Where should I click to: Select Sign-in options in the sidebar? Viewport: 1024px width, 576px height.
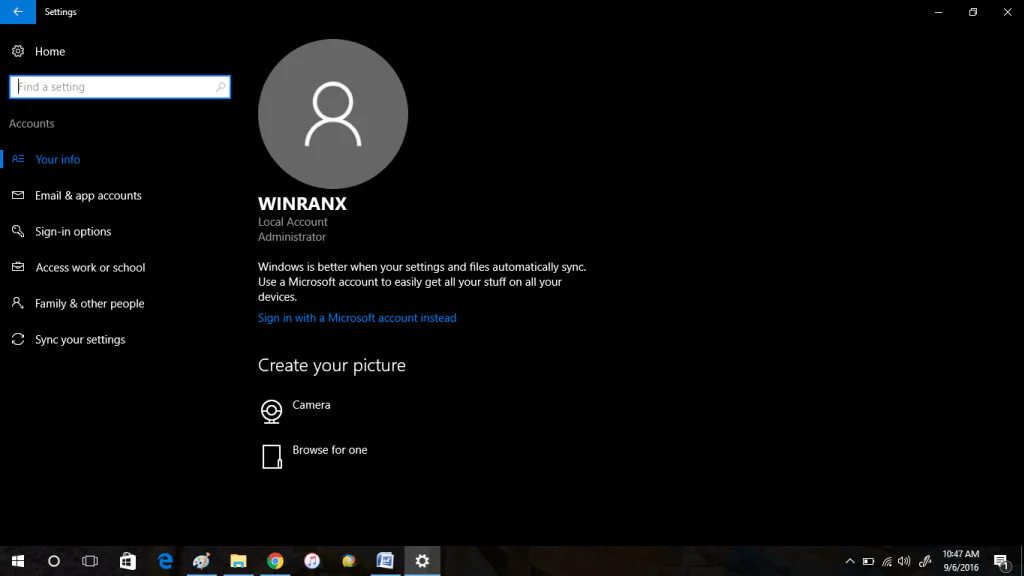73,232
